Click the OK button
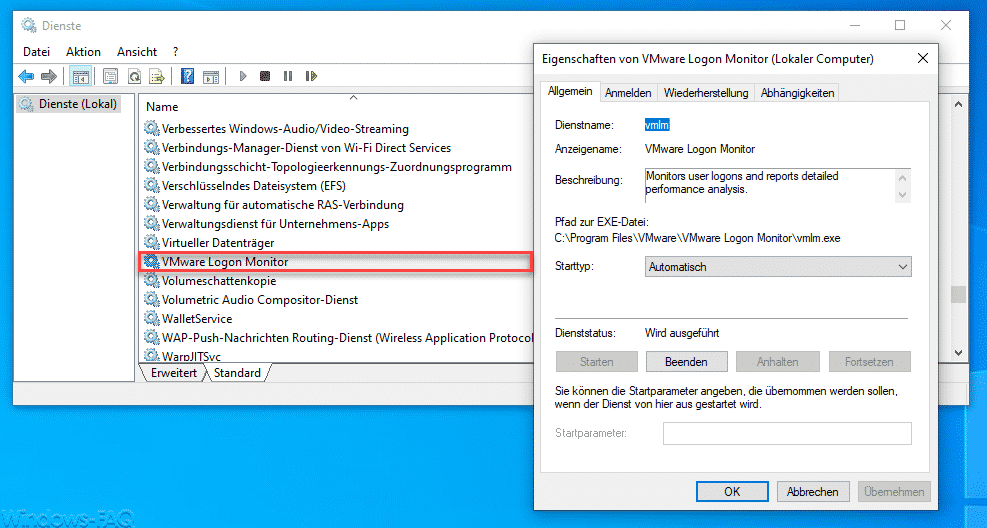Screen dimensions: 987x528 coord(732,491)
